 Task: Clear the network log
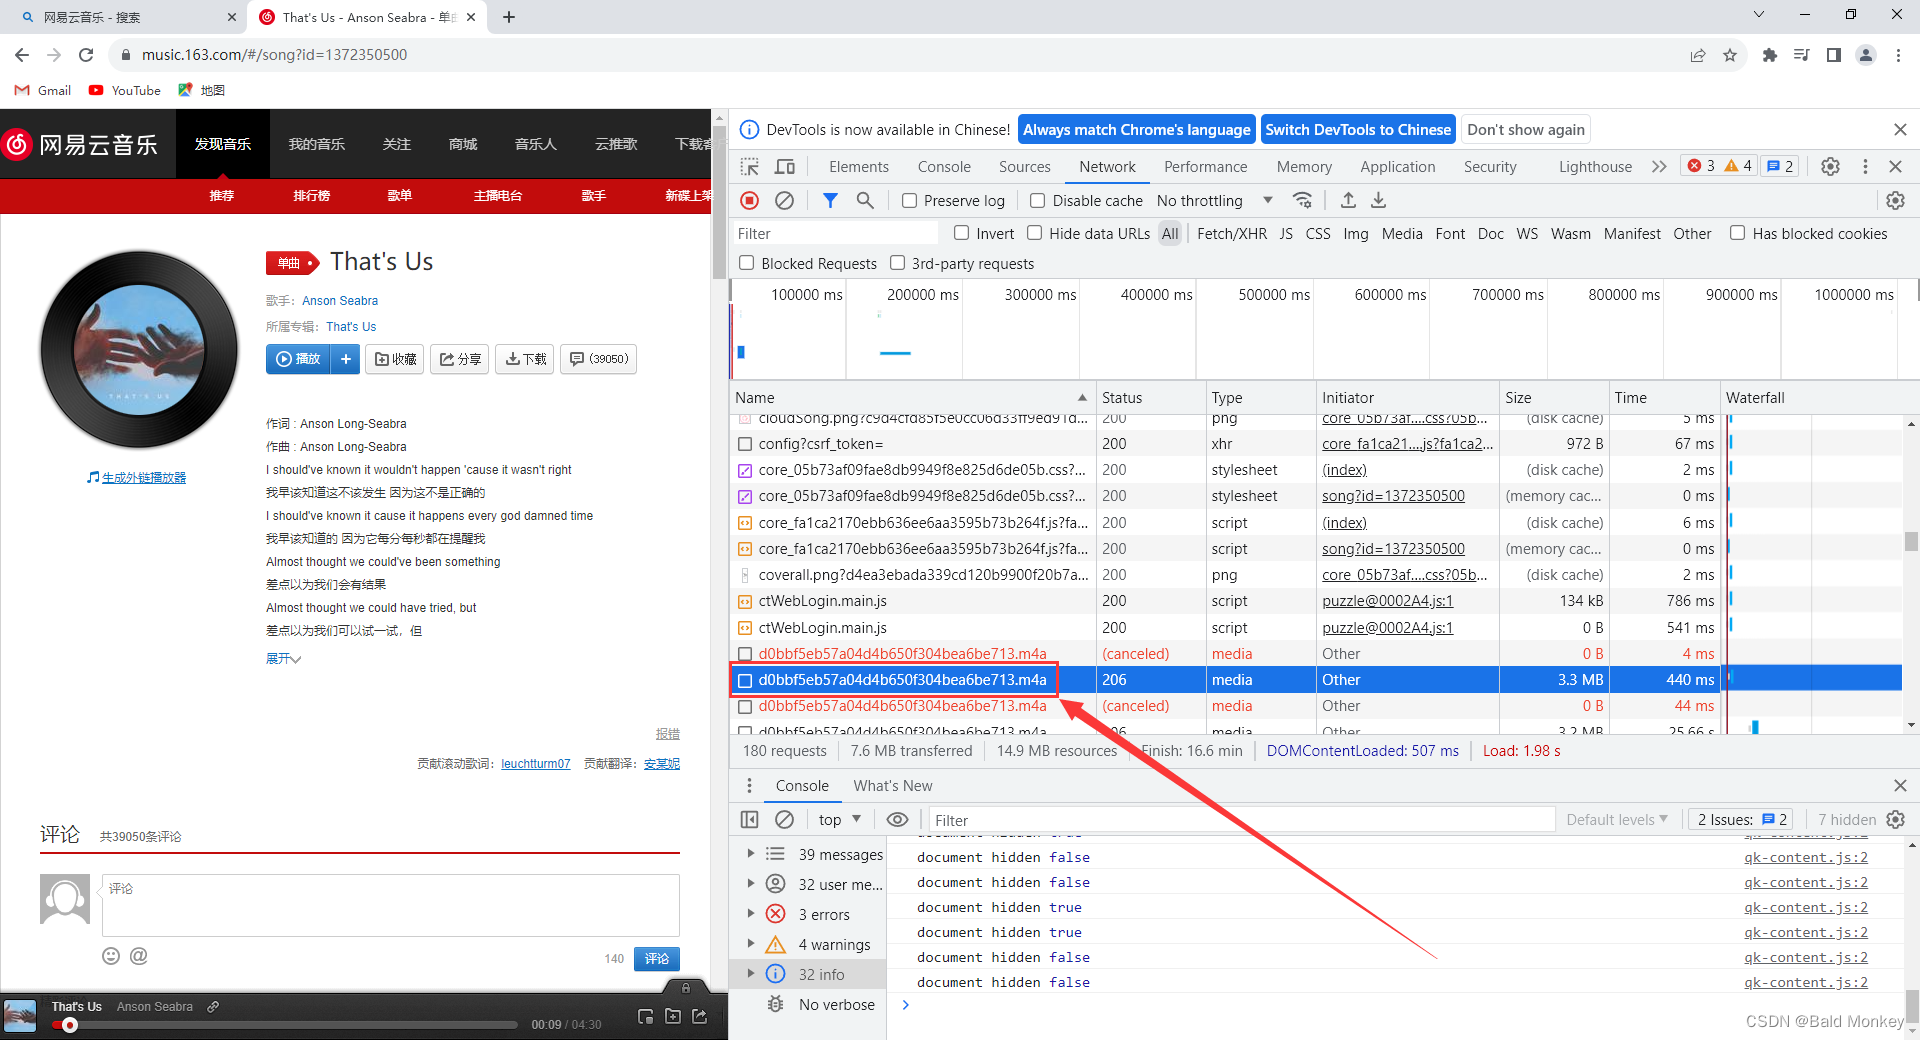[x=785, y=201]
